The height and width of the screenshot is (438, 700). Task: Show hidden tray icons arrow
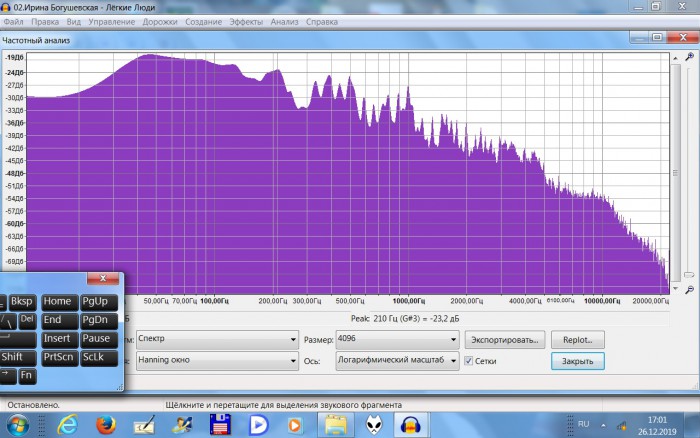click(603, 425)
